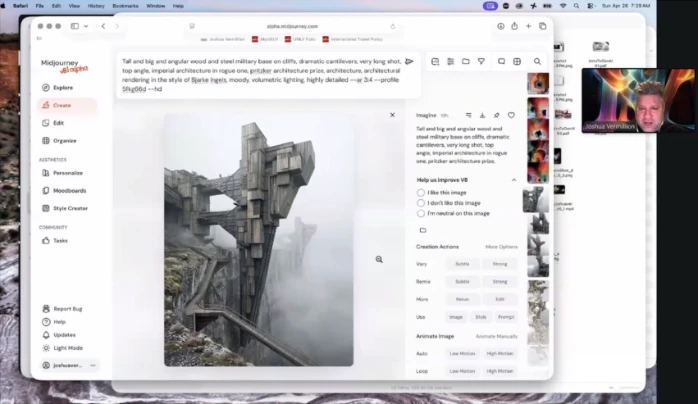
Task: Select 'I like this image' radio button
Action: [x=421, y=193]
